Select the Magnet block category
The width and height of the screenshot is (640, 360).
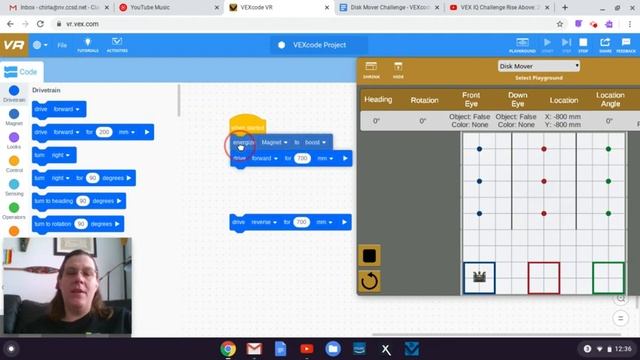pyautogui.click(x=14, y=117)
